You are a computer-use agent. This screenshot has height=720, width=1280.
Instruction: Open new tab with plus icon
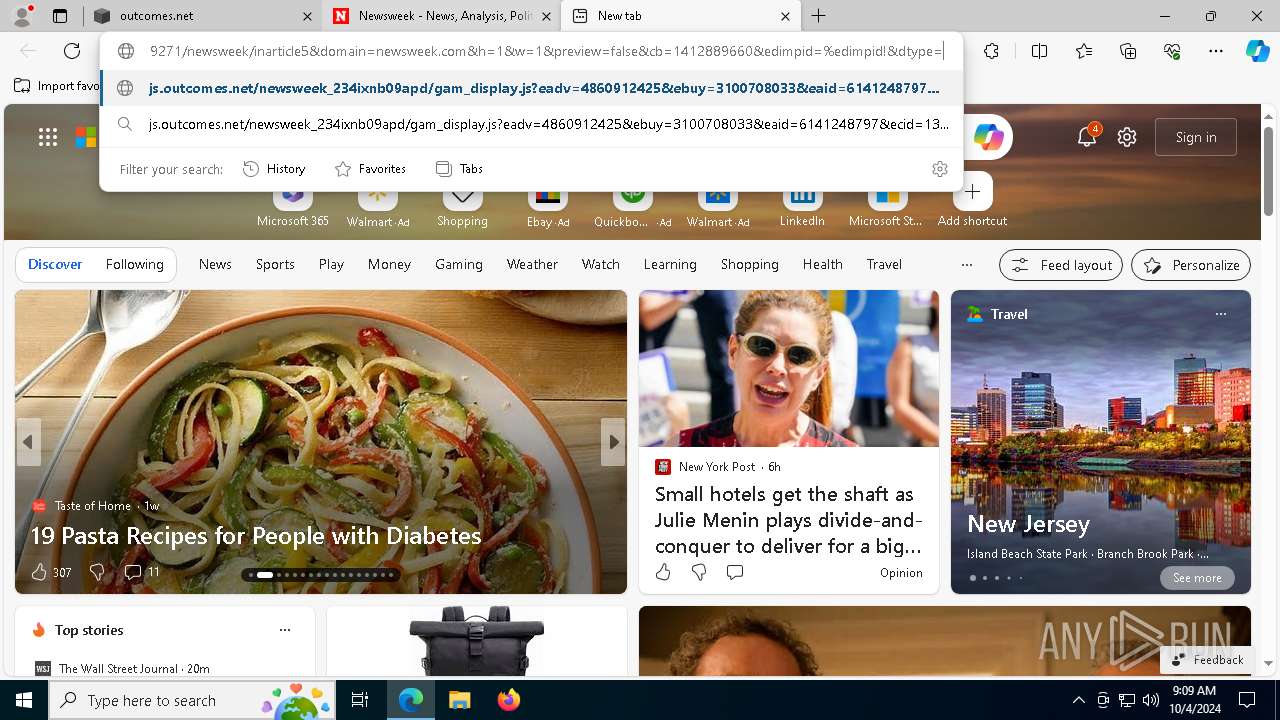[819, 16]
